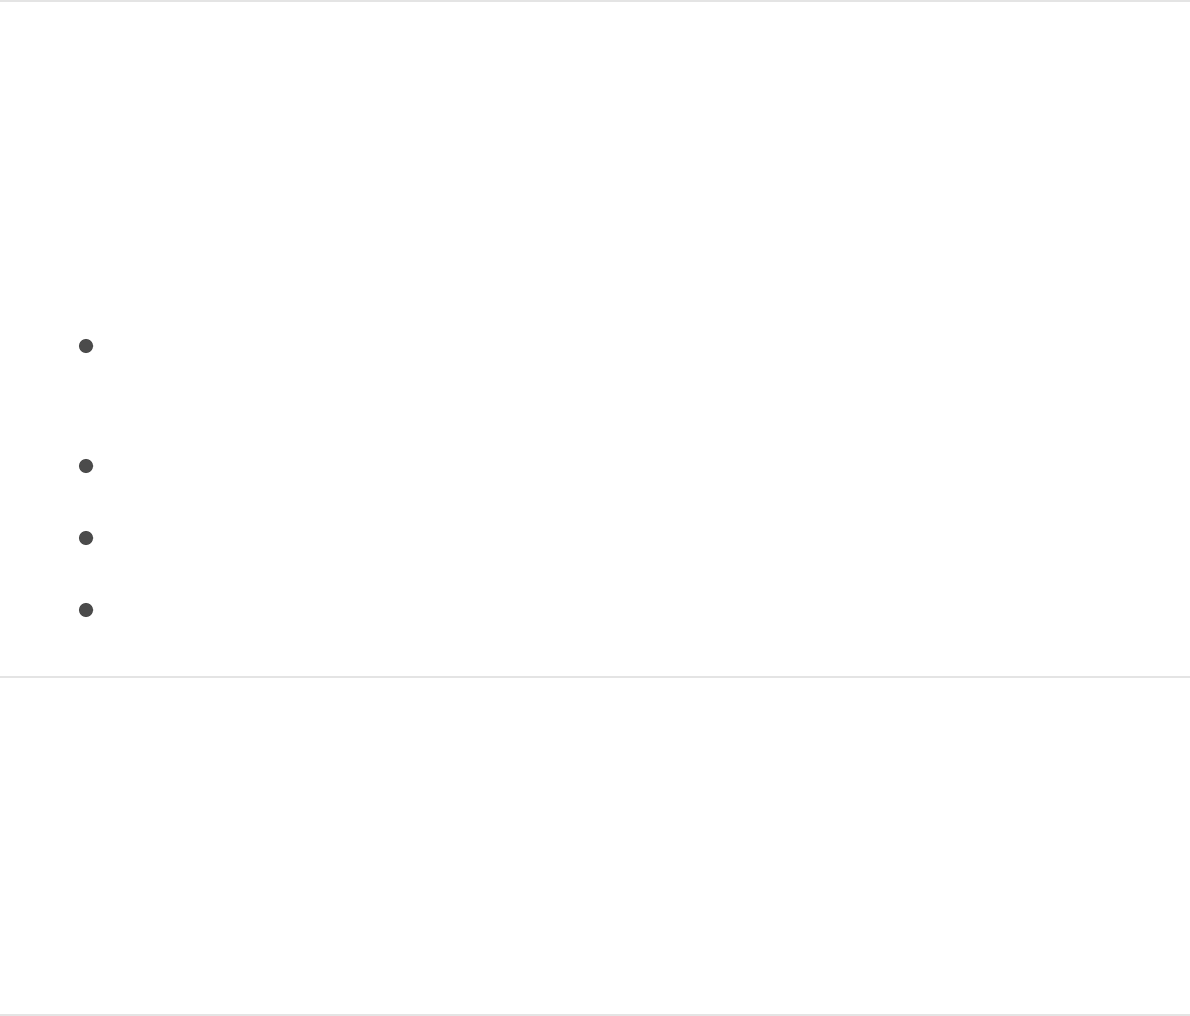Click the gap between third and fourth bullets

tap(595, 574)
